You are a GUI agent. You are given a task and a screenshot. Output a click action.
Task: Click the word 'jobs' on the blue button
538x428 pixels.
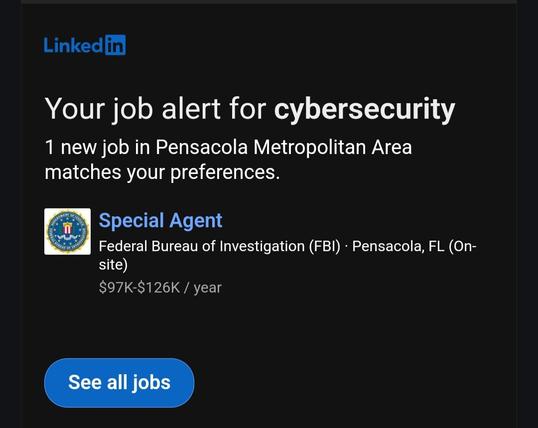(151, 383)
